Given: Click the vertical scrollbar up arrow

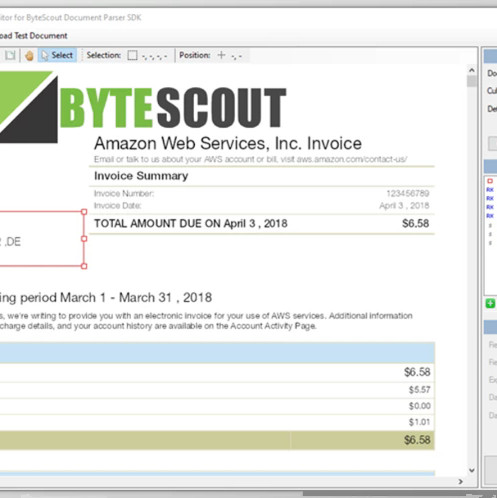Looking at the screenshot, I should 472,70.
